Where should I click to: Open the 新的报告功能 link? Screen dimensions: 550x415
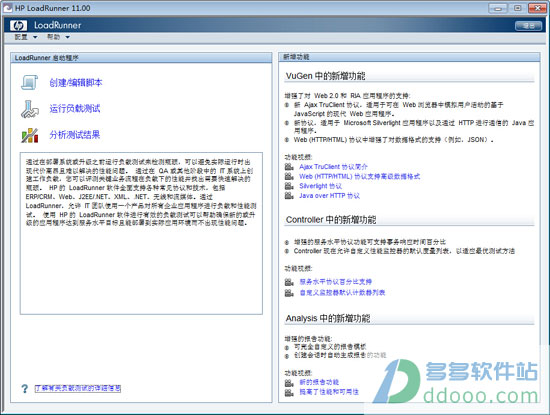point(319,382)
